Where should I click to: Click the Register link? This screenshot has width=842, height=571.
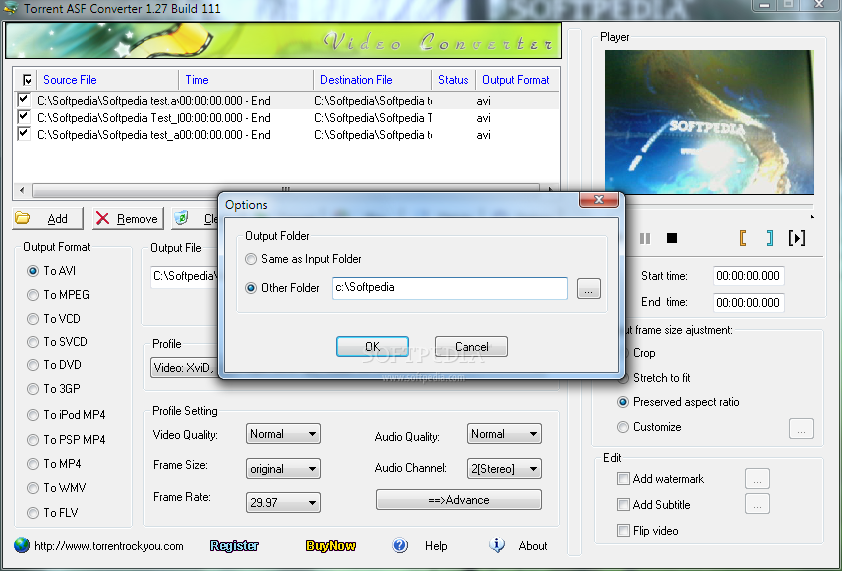[234, 546]
